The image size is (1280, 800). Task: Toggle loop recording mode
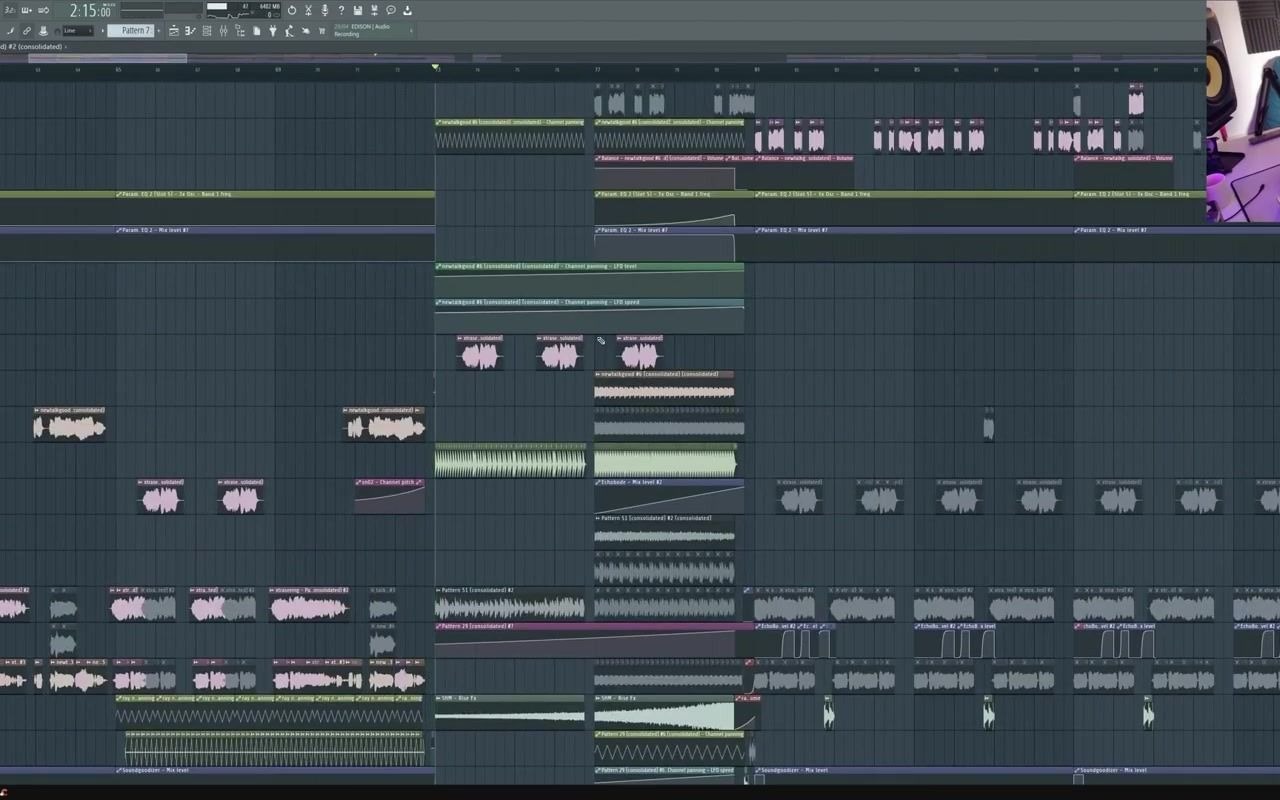43,10
